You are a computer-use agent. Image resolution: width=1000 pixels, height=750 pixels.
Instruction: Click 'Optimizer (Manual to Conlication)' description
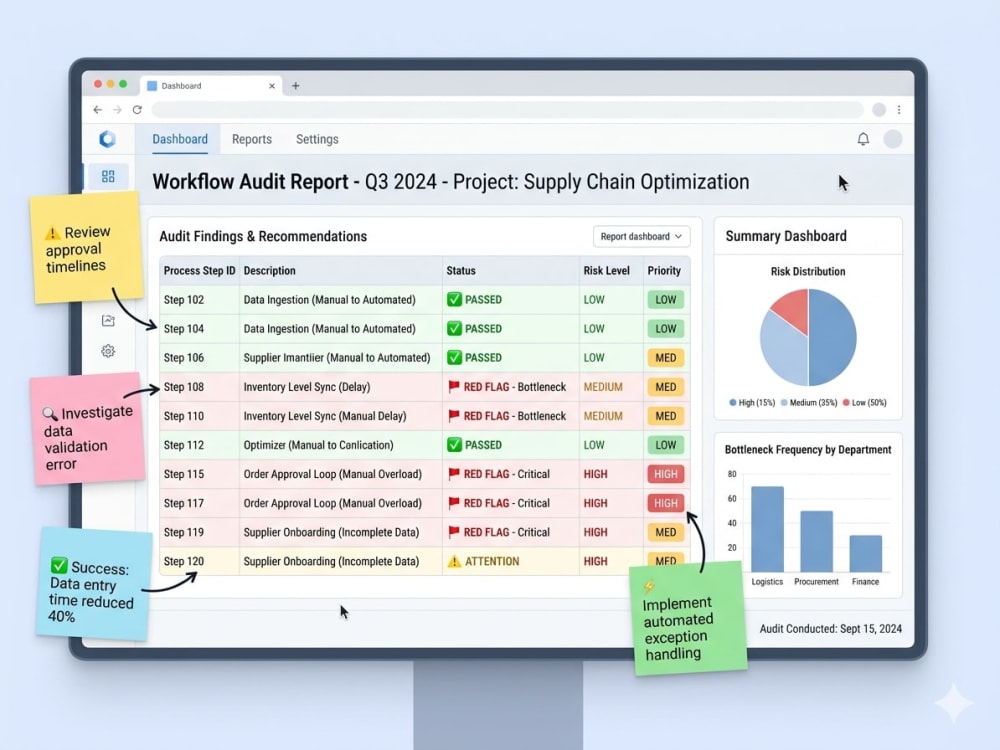(x=318, y=445)
